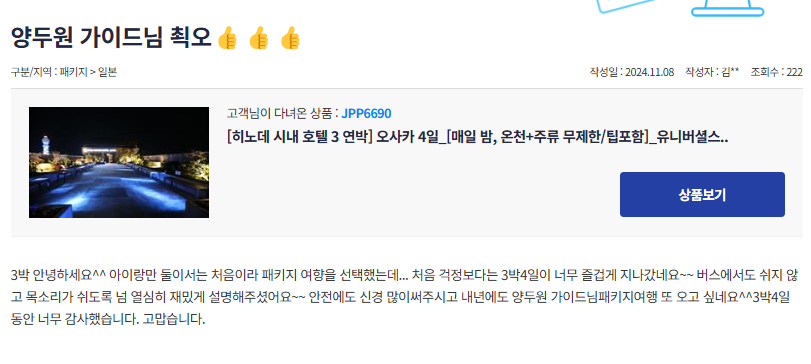Click the 패키지 category in the breadcrumb

click(x=73, y=72)
